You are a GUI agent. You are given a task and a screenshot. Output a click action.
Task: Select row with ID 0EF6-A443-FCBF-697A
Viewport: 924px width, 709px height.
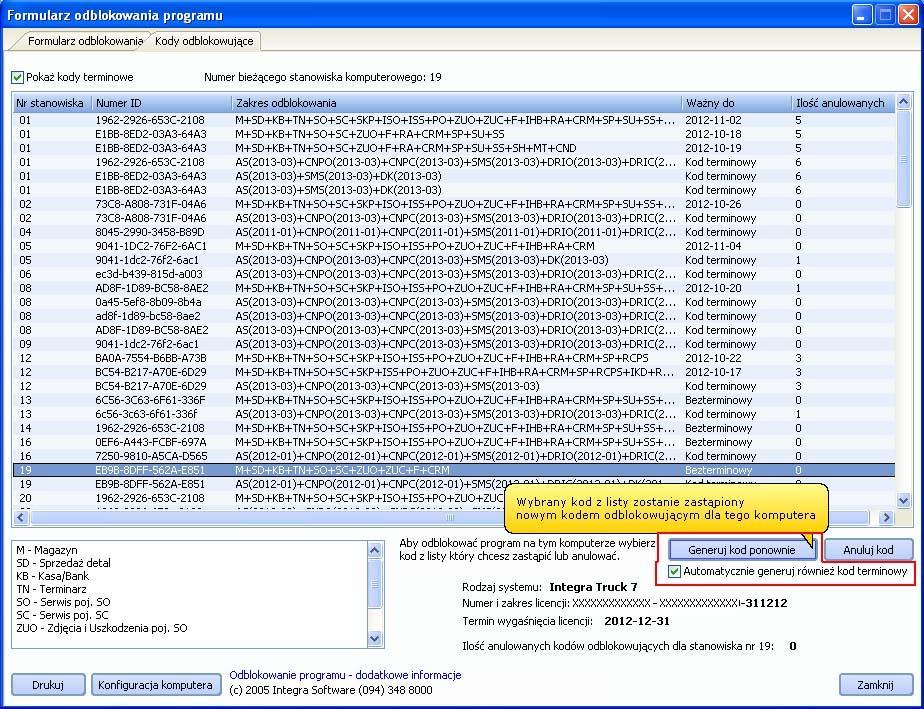454,442
